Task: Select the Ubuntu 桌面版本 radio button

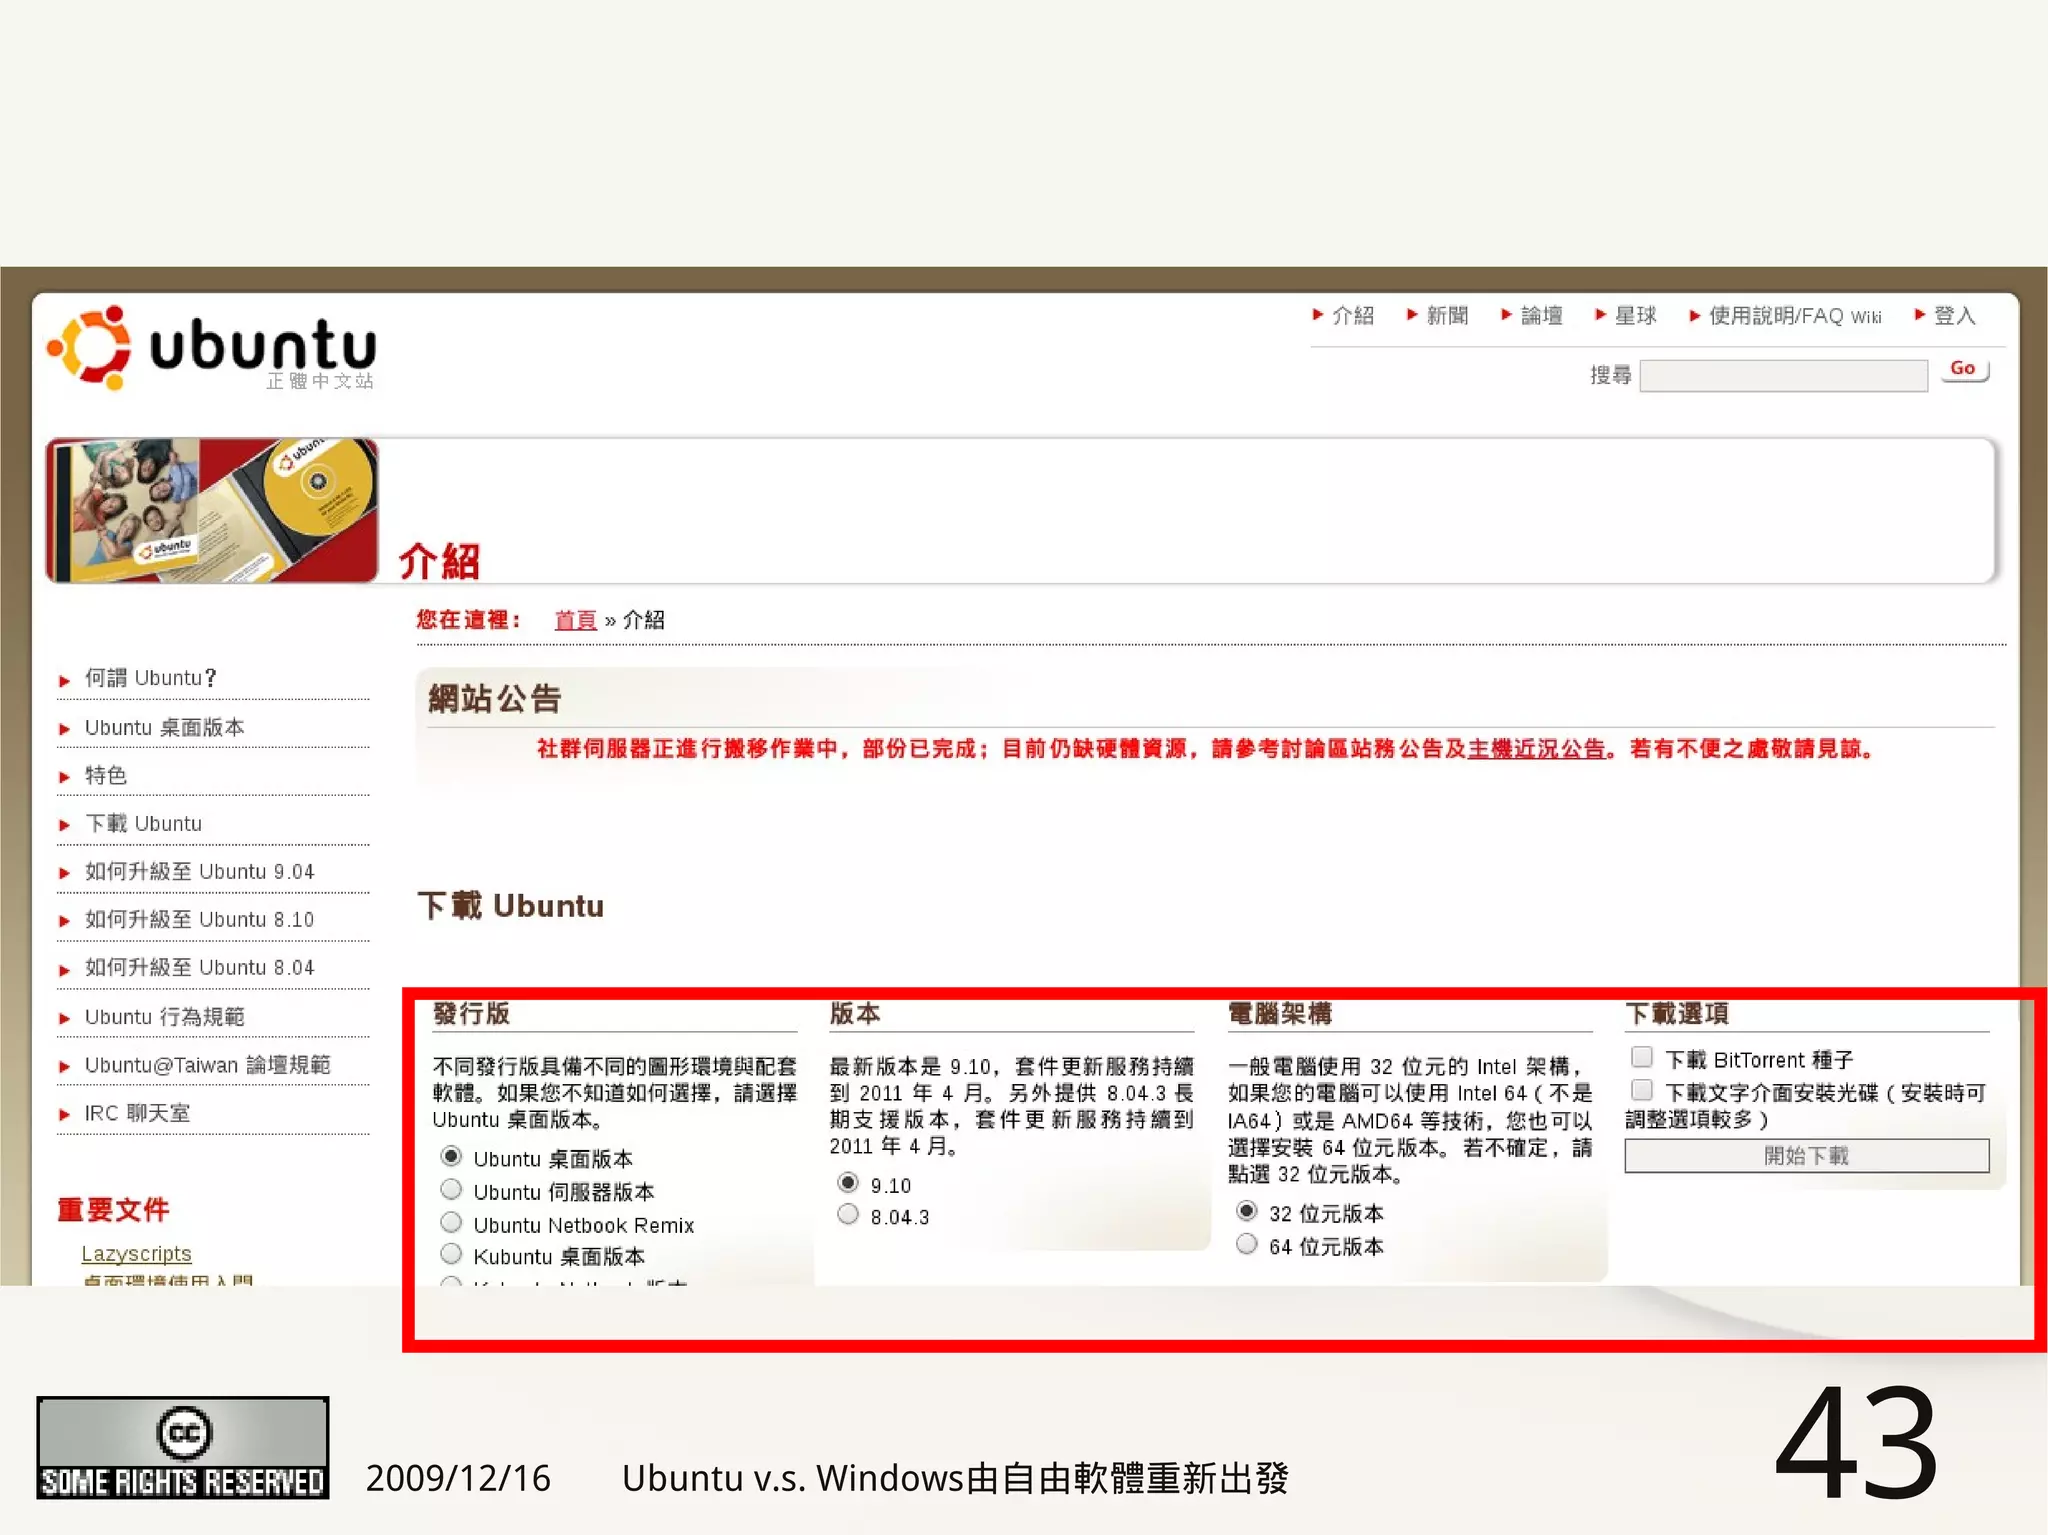Action: [x=451, y=1157]
